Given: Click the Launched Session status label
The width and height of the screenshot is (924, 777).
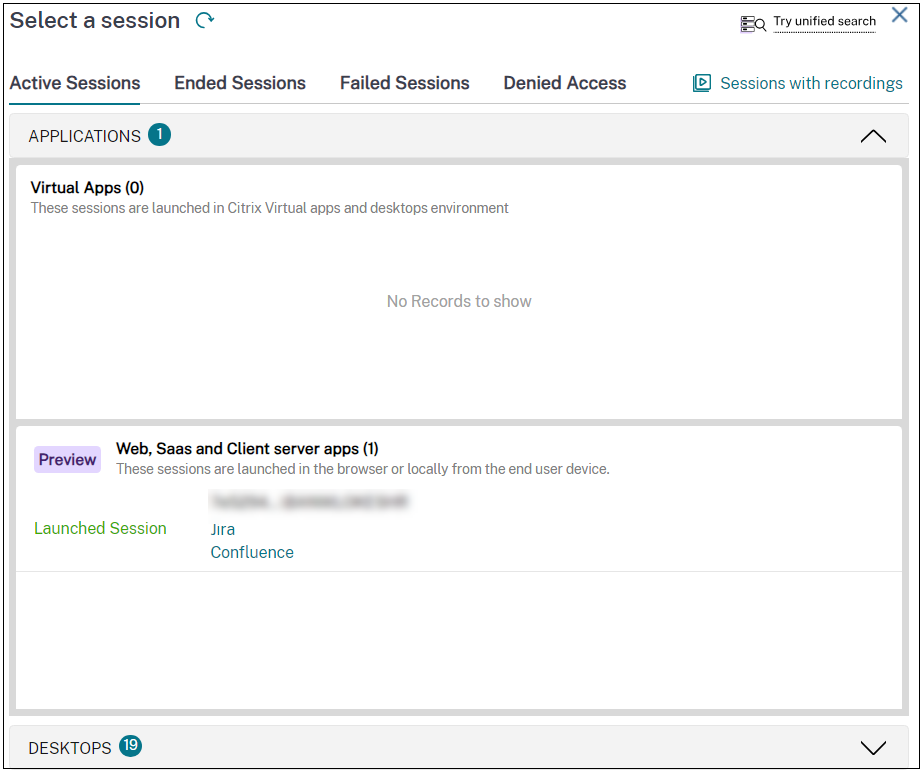Looking at the screenshot, I should coord(100,529).
